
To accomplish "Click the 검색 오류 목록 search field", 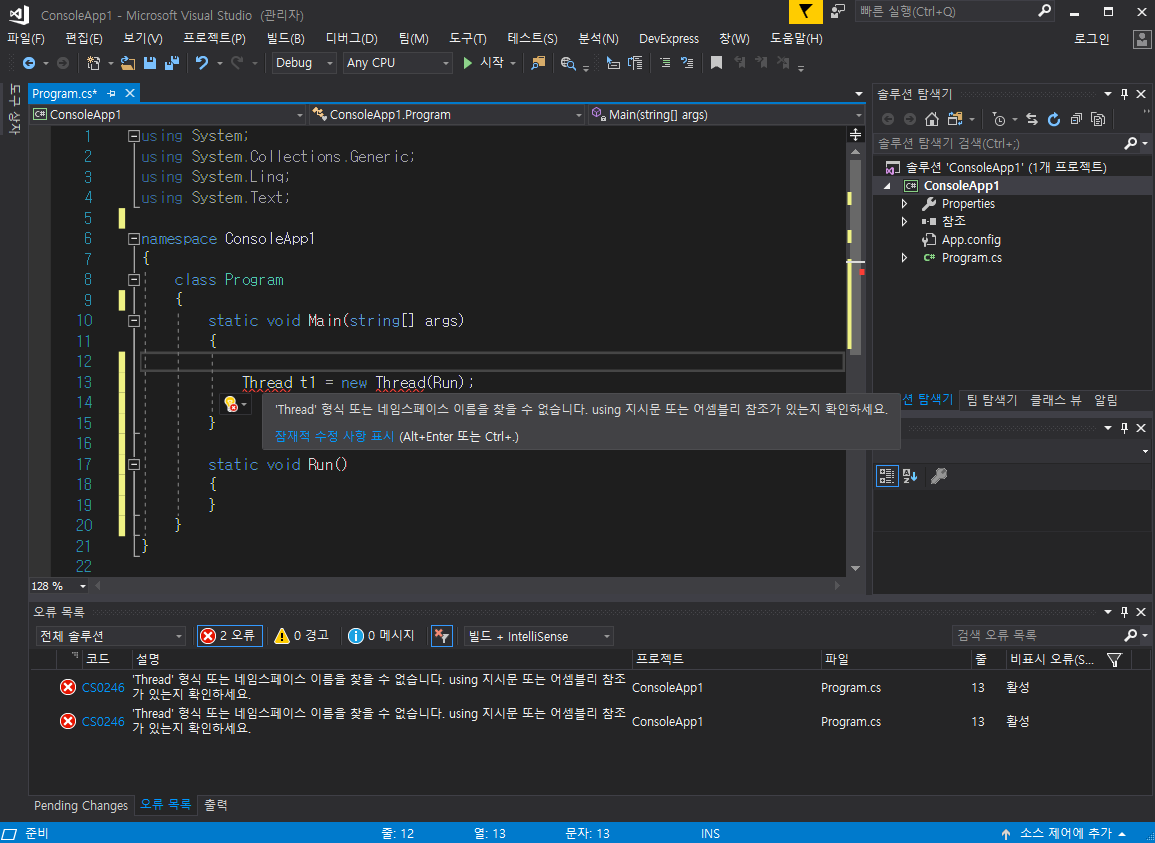I will tap(1045, 635).
